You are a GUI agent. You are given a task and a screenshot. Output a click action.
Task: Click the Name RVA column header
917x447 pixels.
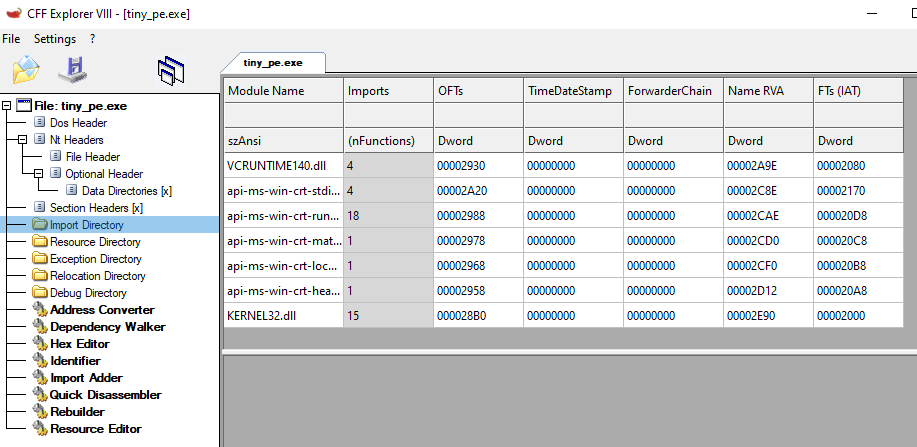[x=768, y=91]
